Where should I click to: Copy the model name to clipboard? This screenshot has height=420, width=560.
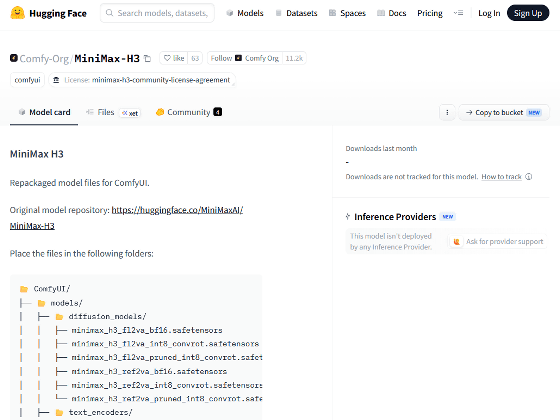pos(148,58)
